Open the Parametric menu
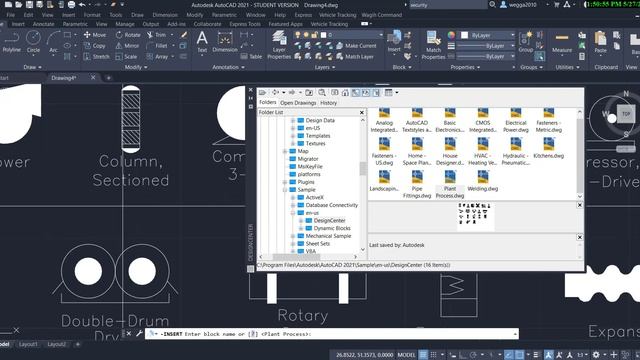This screenshot has width=640, height=360. [224, 15]
